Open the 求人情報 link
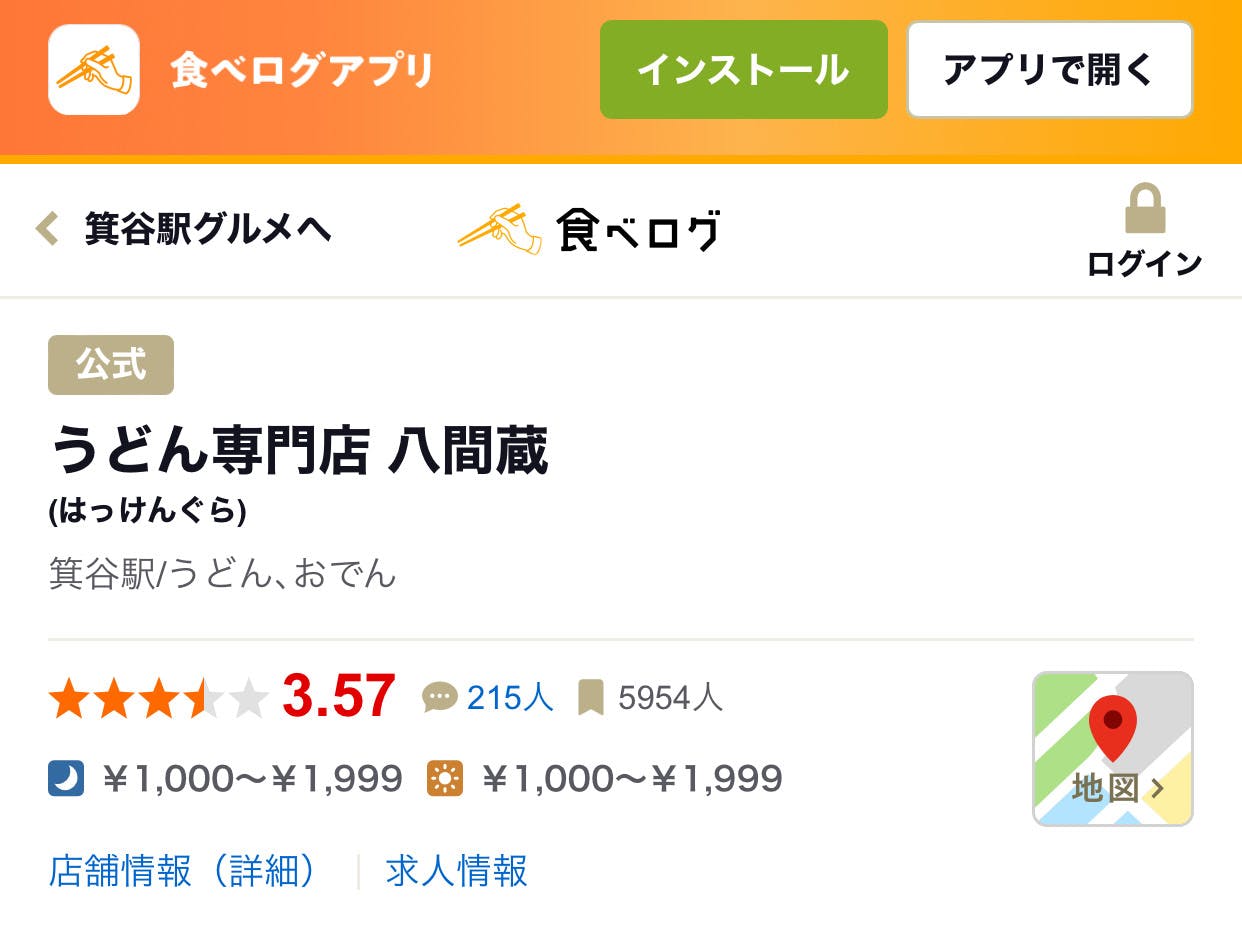Viewport: 1242px width, 939px height. pyautogui.click(x=457, y=871)
